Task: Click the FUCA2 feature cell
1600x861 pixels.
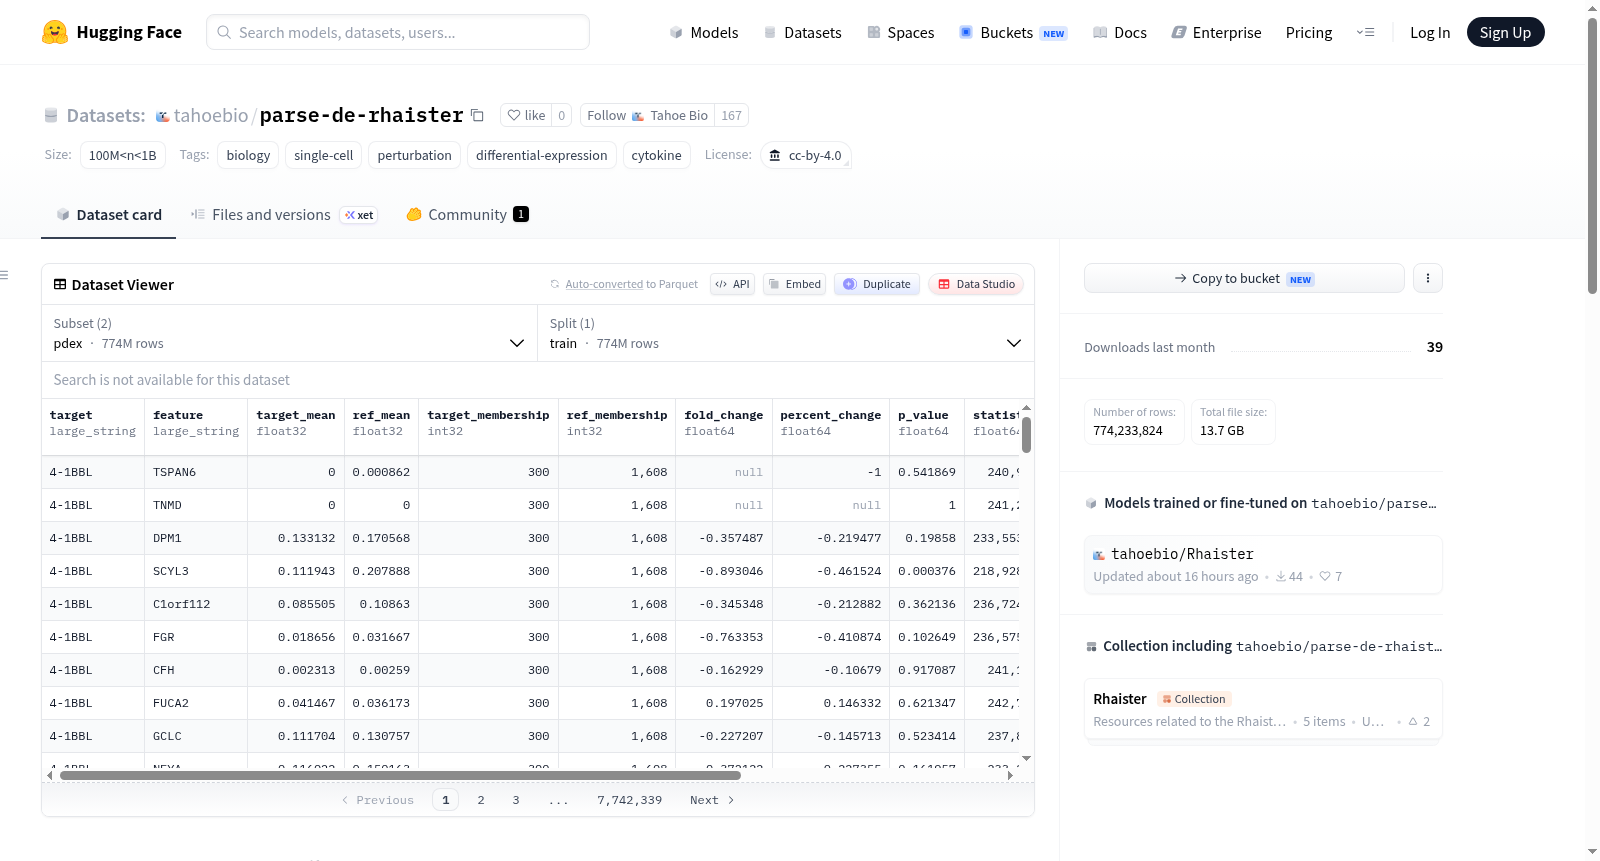Action: [x=196, y=703]
